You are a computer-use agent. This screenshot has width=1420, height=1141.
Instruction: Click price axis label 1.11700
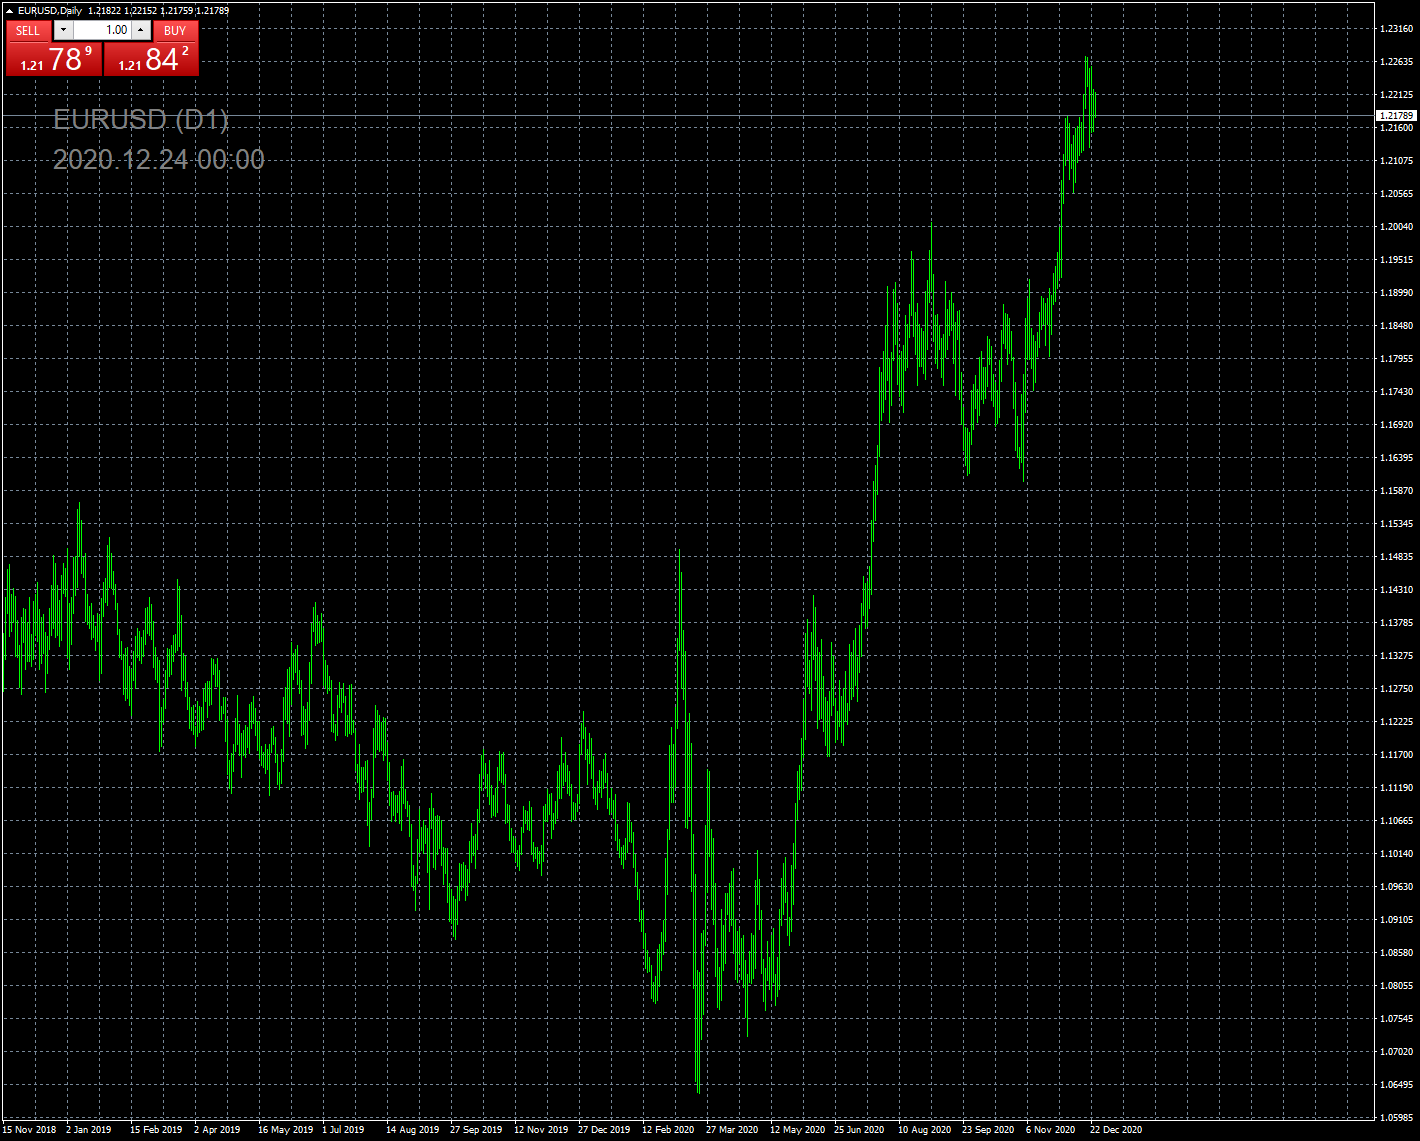(x=1396, y=755)
